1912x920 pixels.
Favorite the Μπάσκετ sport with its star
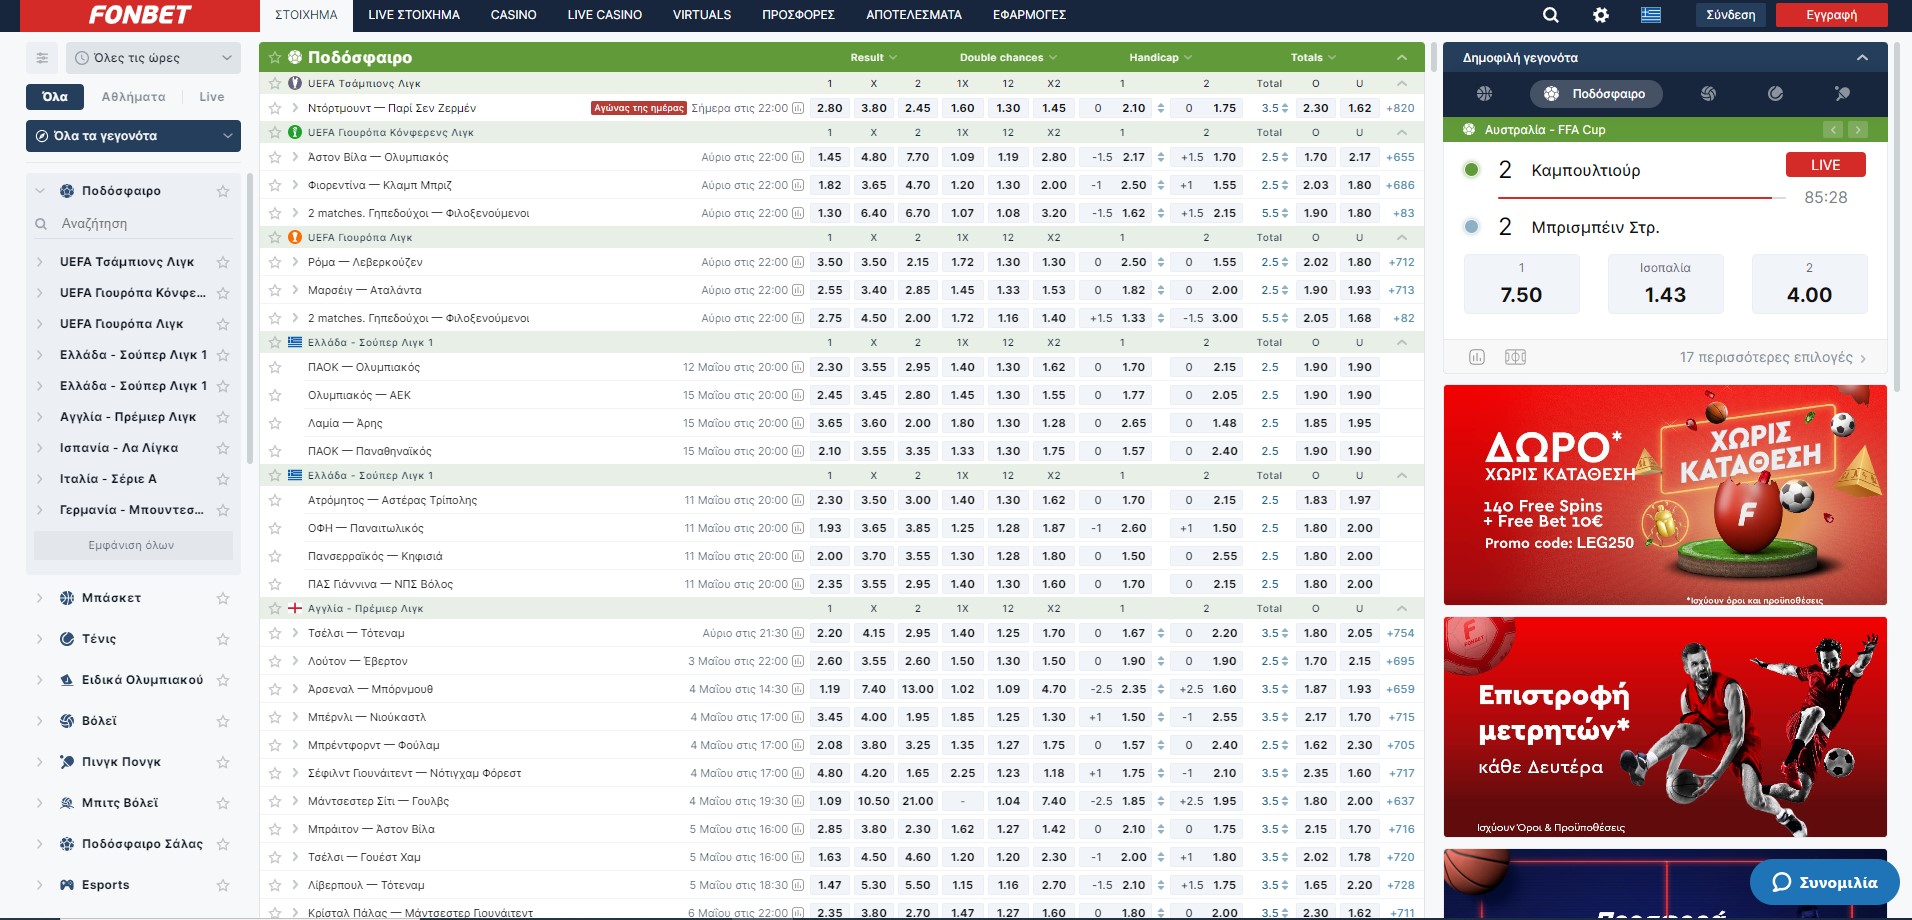tap(223, 598)
